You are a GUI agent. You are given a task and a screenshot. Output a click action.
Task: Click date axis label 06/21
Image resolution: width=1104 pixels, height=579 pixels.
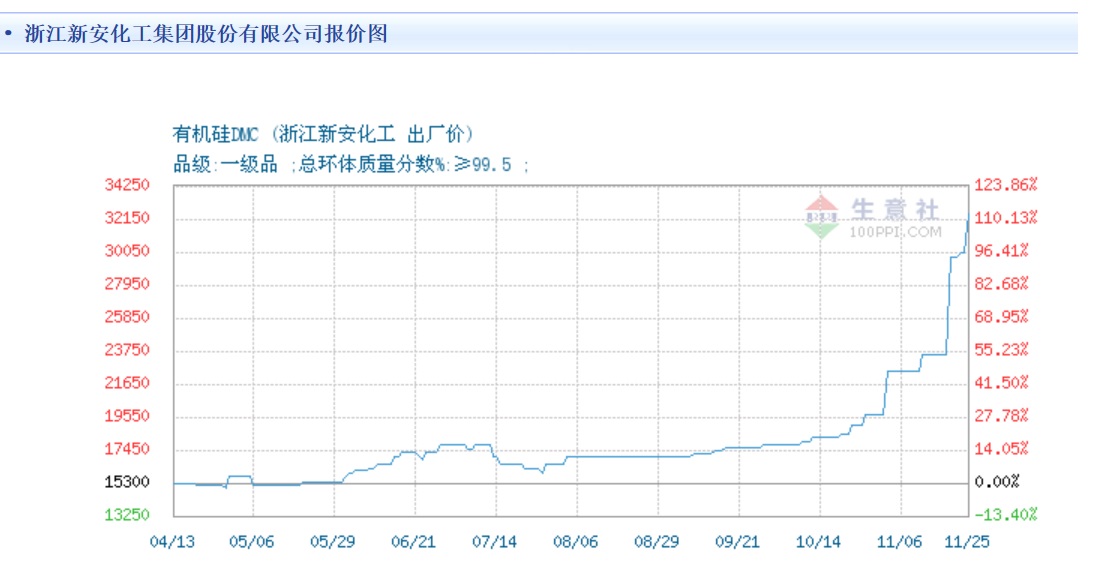pyautogui.click(x=413, y=542)
